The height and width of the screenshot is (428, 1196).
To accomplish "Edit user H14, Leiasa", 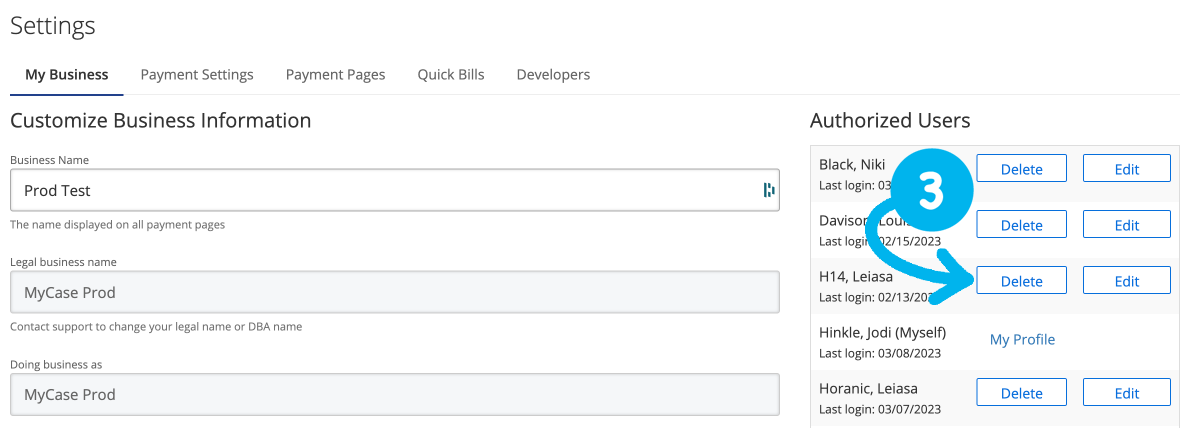I will [1126, 281].
